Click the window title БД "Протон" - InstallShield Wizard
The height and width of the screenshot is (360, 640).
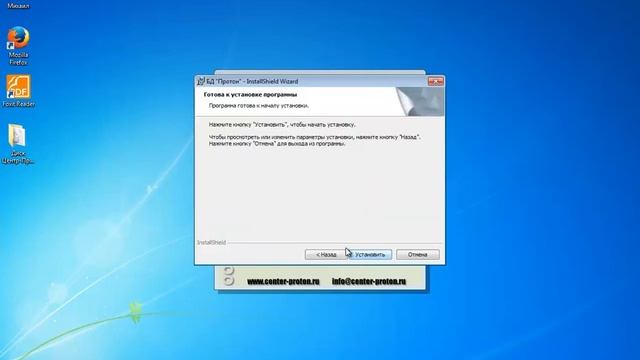[x=252, y=81]
